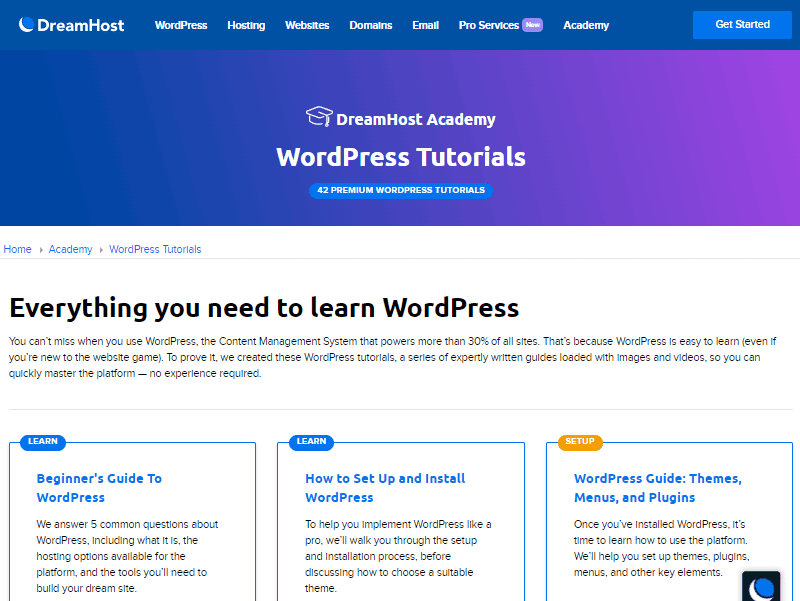This screenshot has height=601, width=800.
Task: Click the SETUP tag on Themes guide card
Action: [580, 442]
